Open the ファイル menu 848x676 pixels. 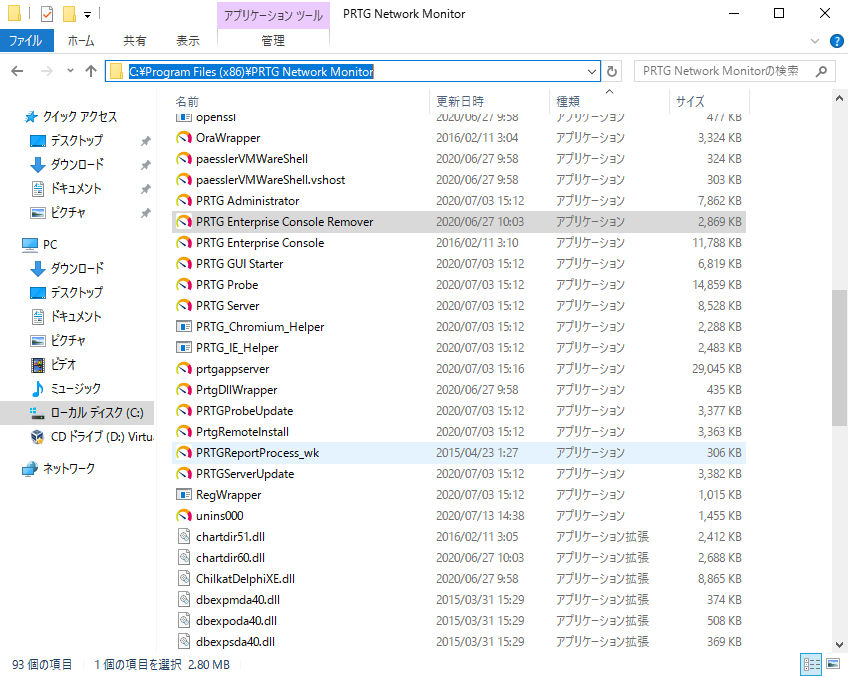tap(26, 41)
